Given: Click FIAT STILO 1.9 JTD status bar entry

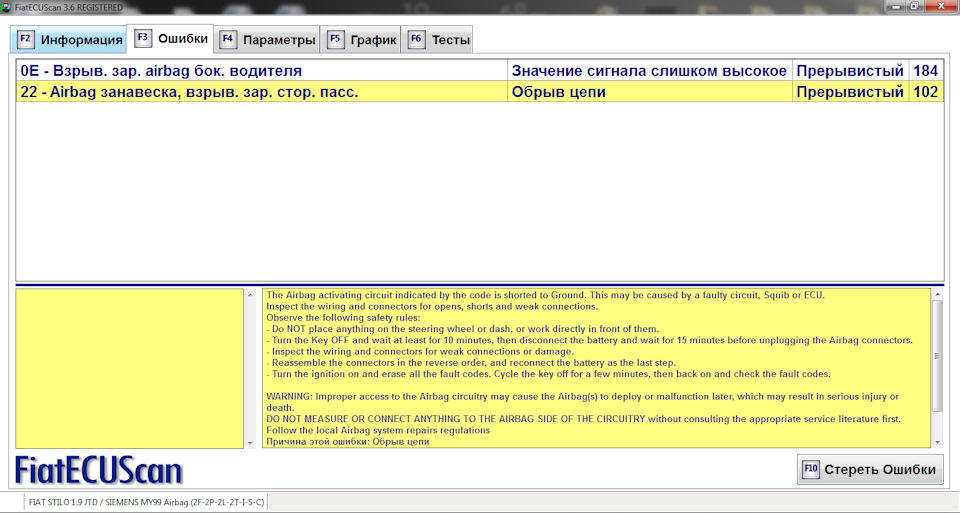Looking at the screenshot, I should (146, 502).
